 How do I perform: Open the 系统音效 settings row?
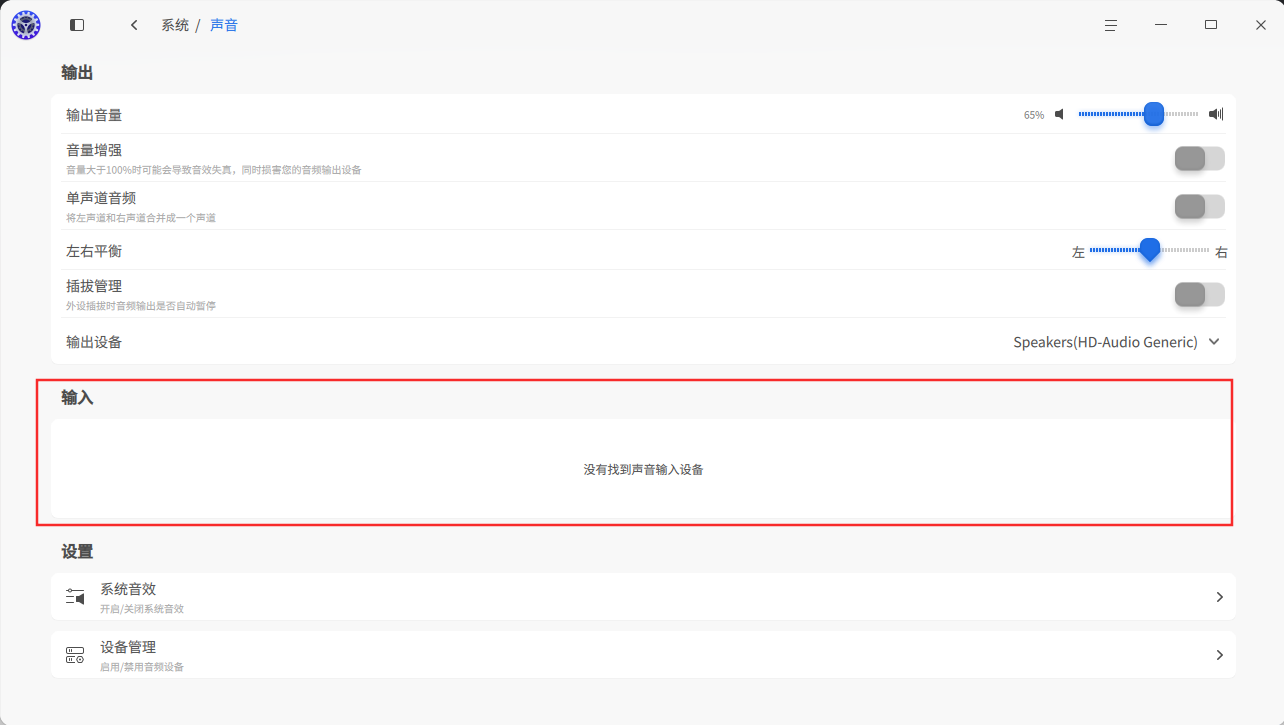point(643,597)
